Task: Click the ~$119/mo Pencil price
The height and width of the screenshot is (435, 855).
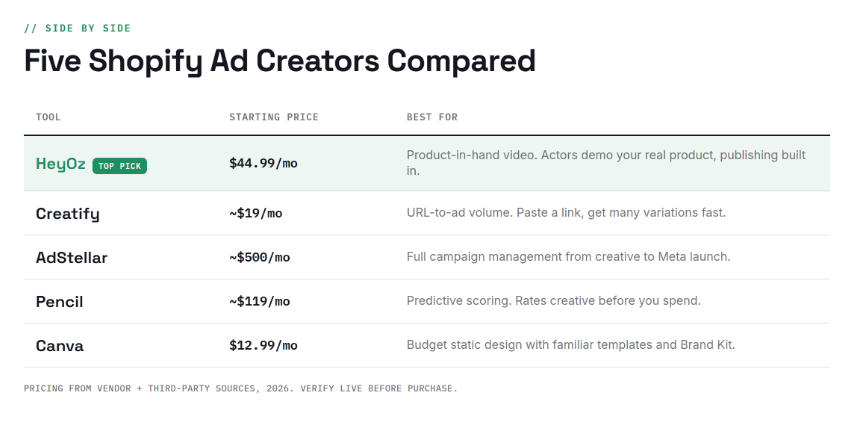Action: [x=260, y=301]
